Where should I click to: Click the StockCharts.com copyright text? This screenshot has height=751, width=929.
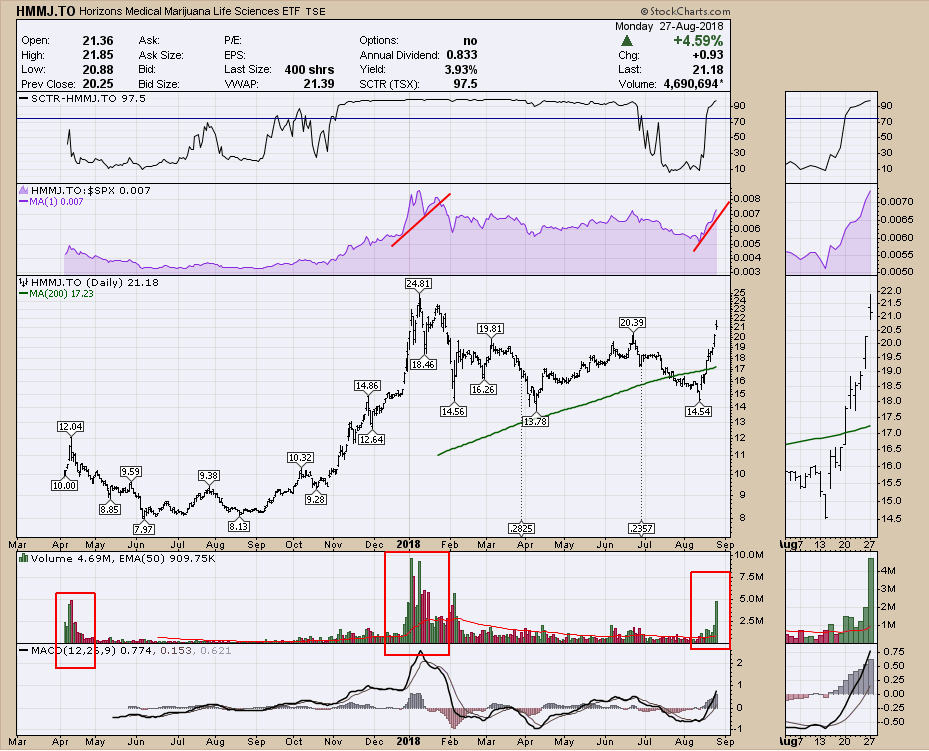pos(685,11)
